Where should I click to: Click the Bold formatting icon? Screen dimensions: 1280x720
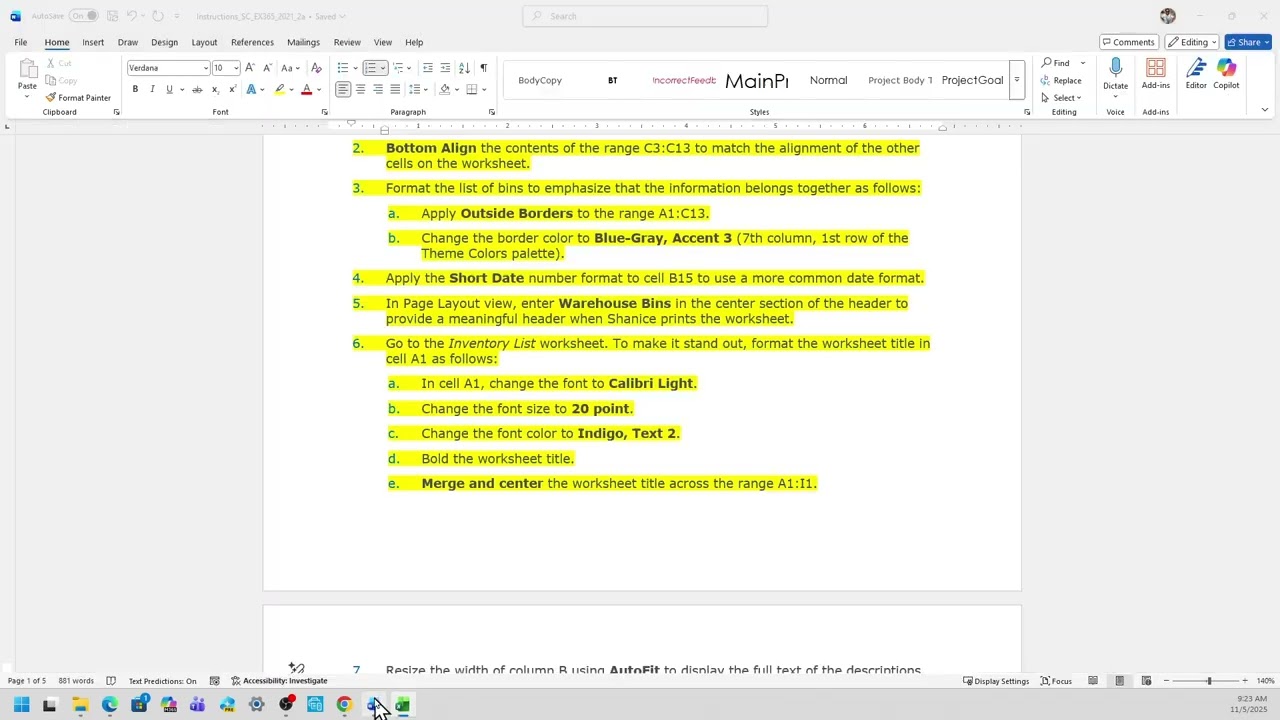click(135, 89)
